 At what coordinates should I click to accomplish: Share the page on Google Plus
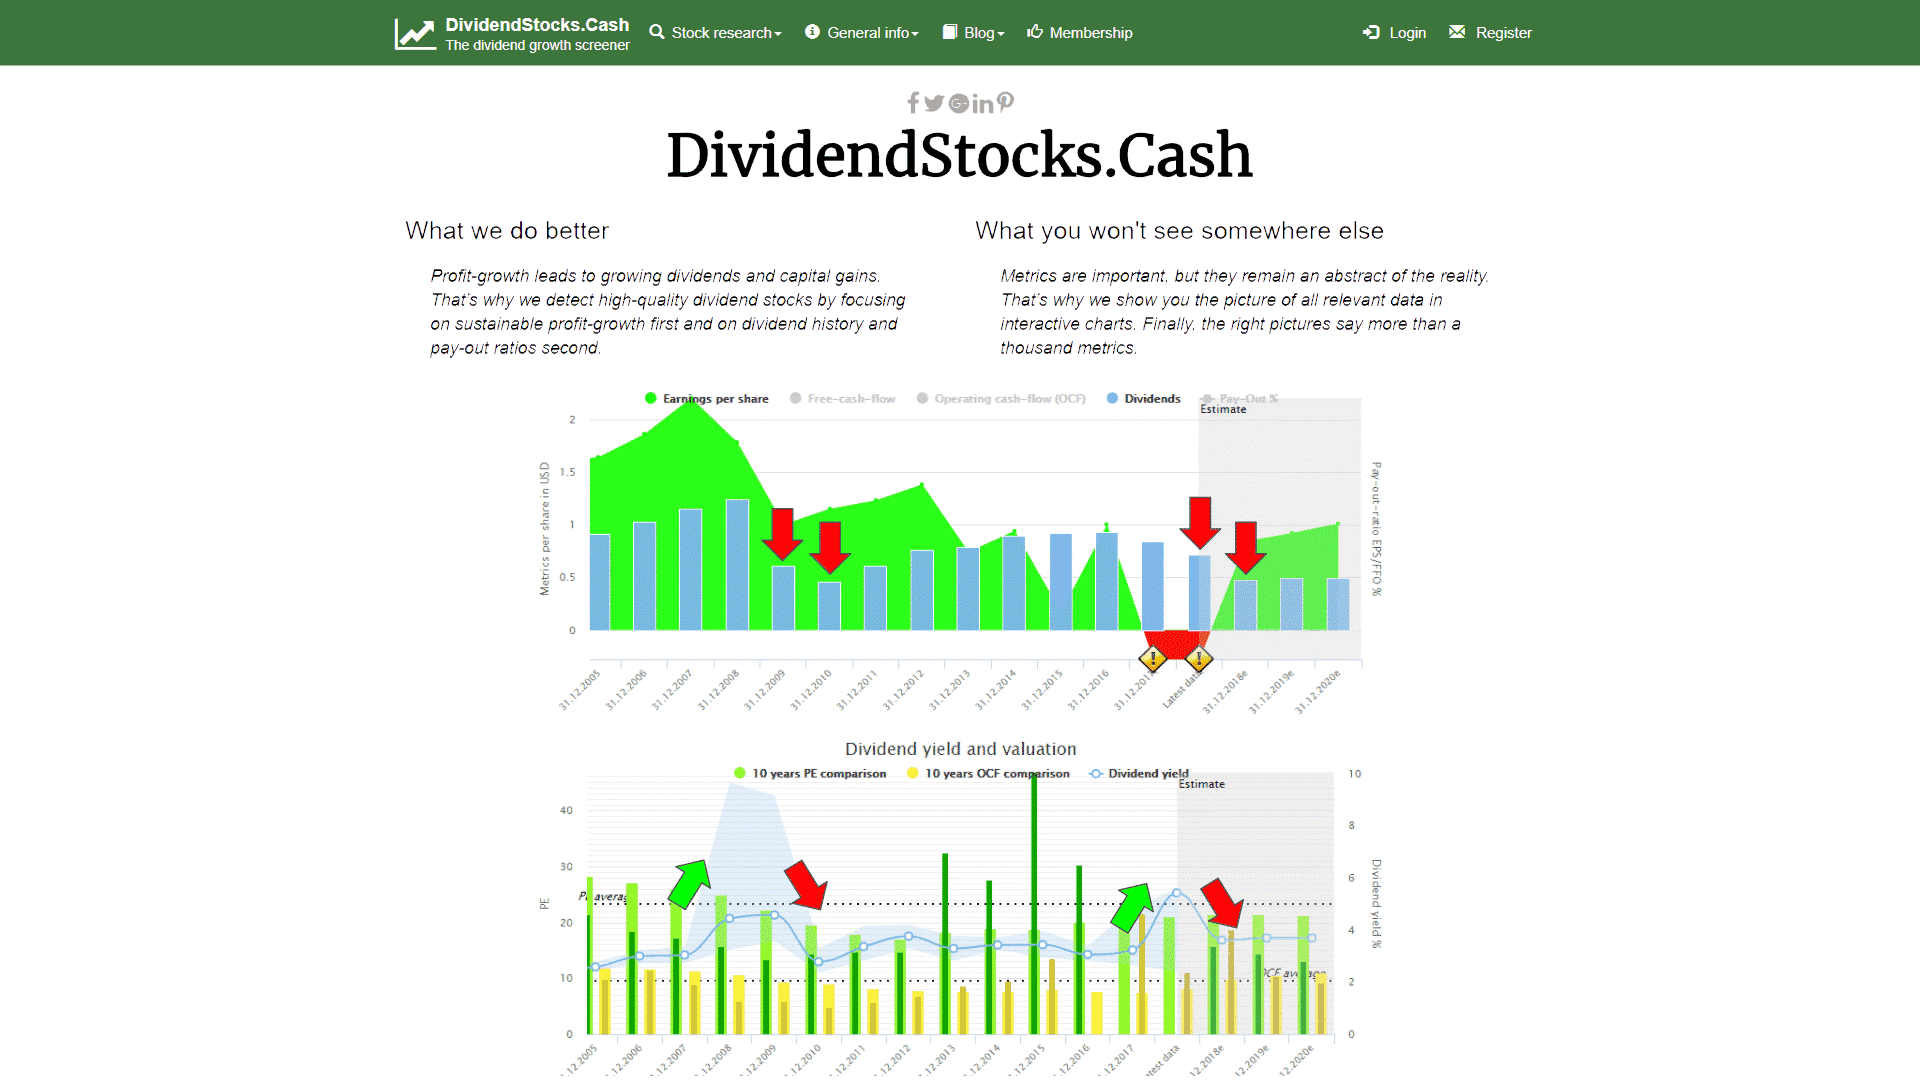(959, 103)
